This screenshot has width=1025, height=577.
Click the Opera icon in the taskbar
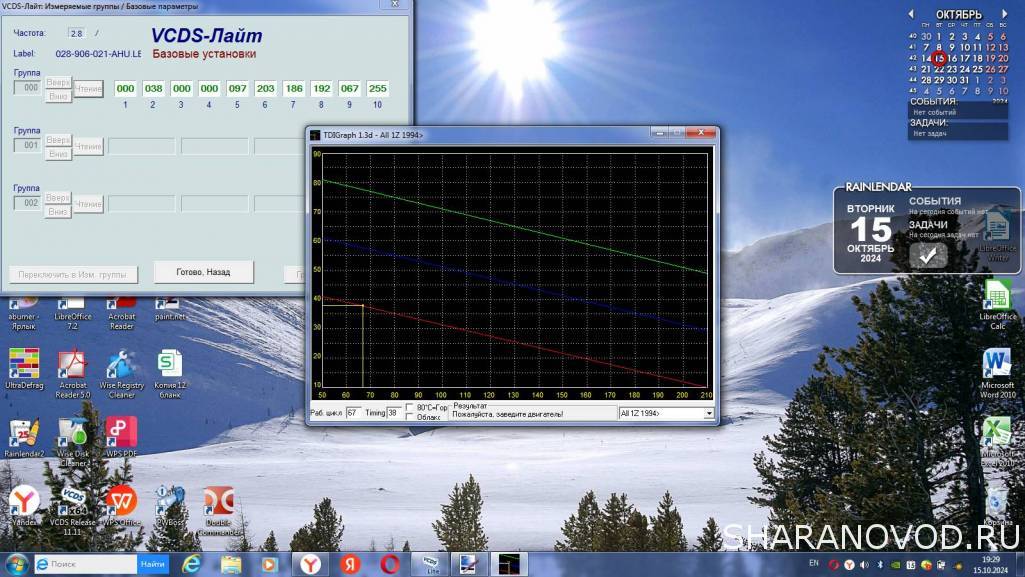(x=390, y=564)
